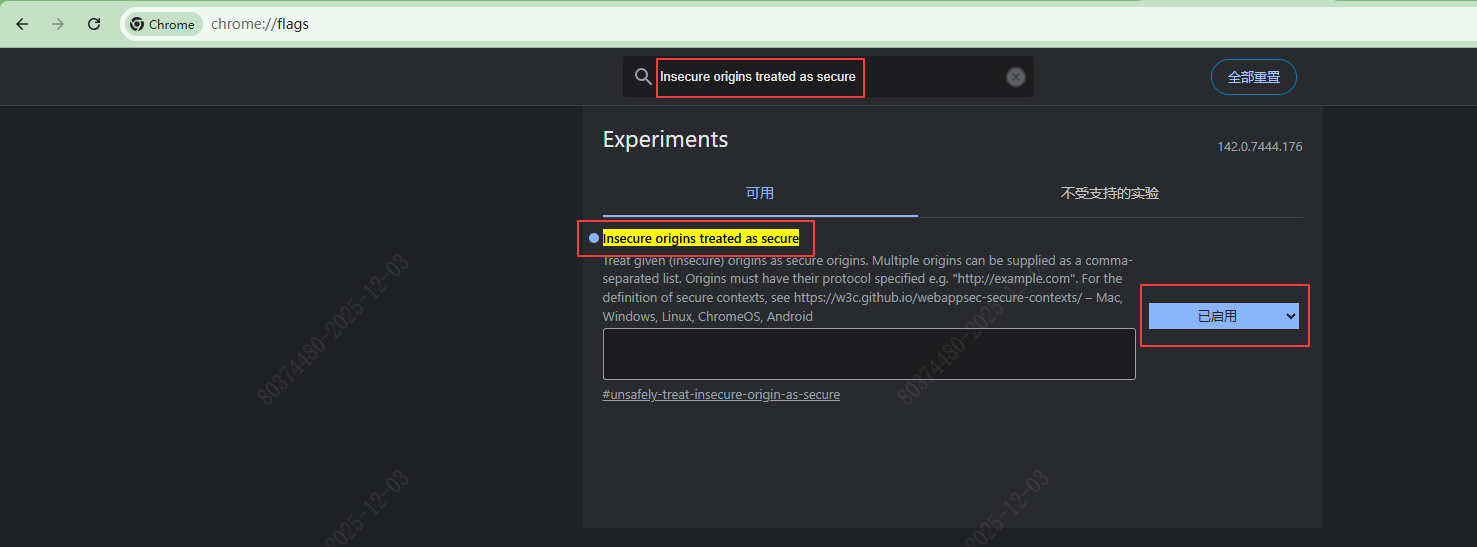Reload the chrome://flags page
Image resolution: width=1477 pixels, height=547 pixels.
[94, 24]
